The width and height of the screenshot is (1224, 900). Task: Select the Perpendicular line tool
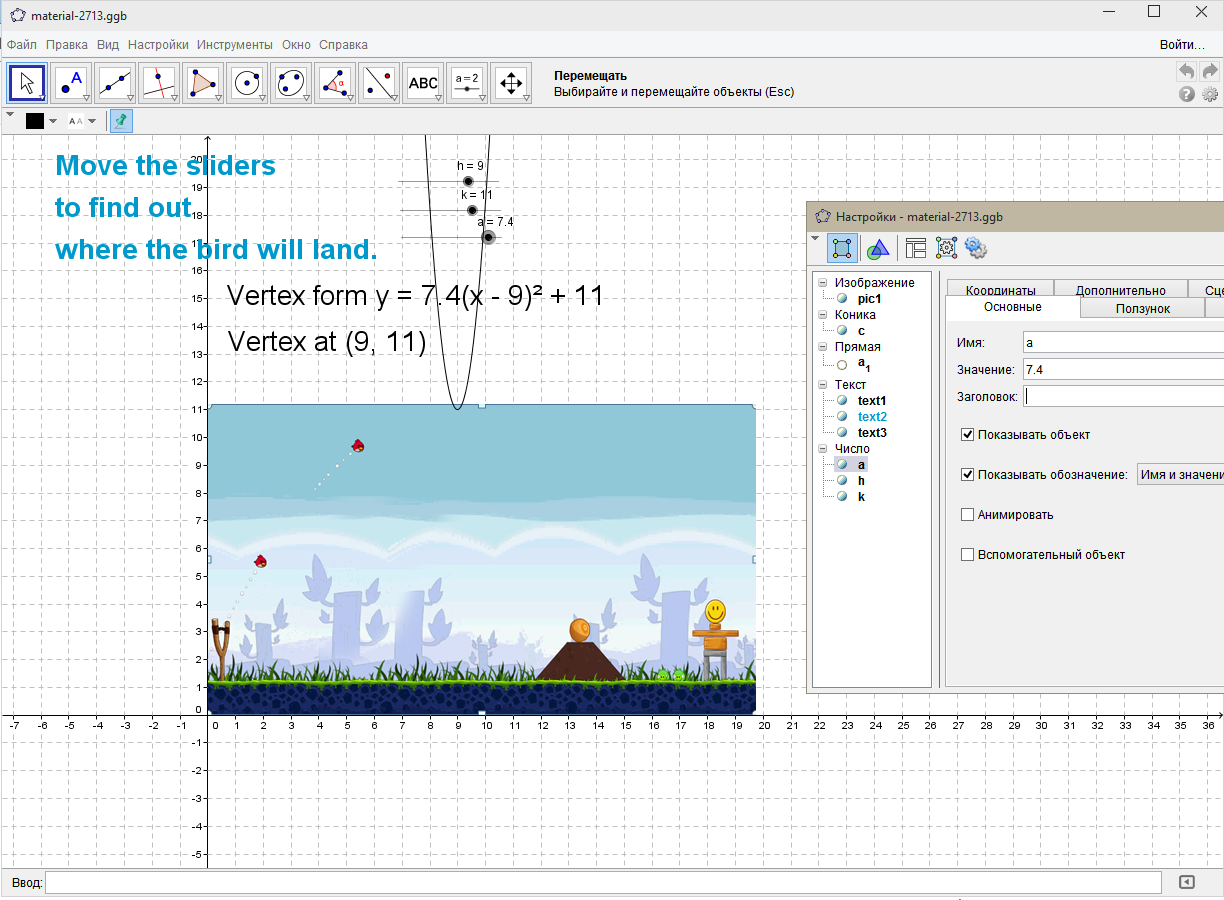click(160, 83)
